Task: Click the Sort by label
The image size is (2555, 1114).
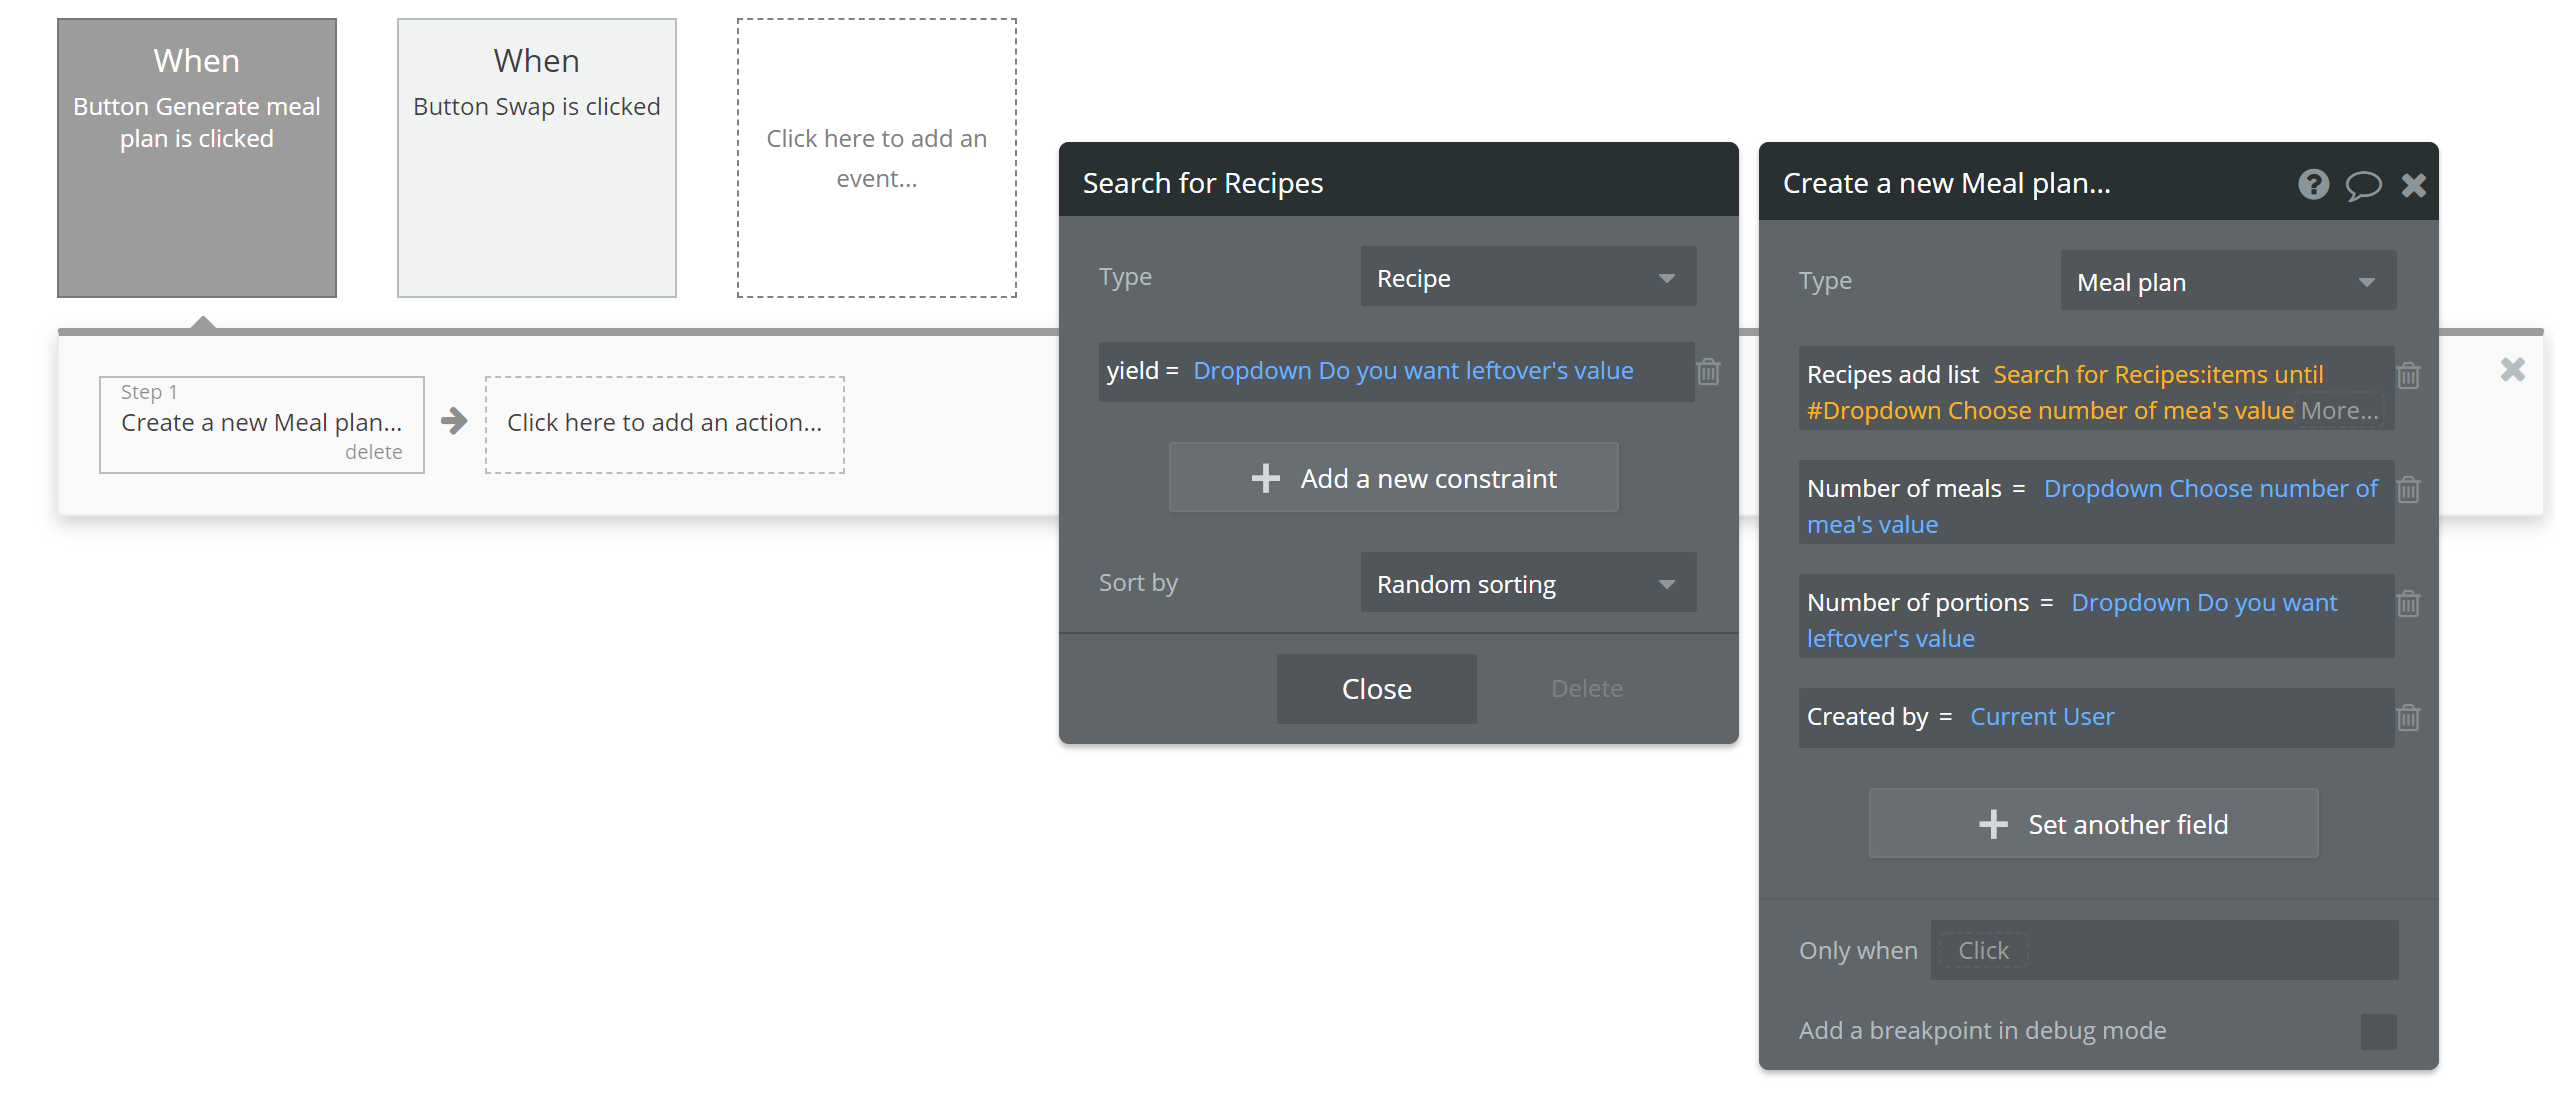Action: (1138, 583)
